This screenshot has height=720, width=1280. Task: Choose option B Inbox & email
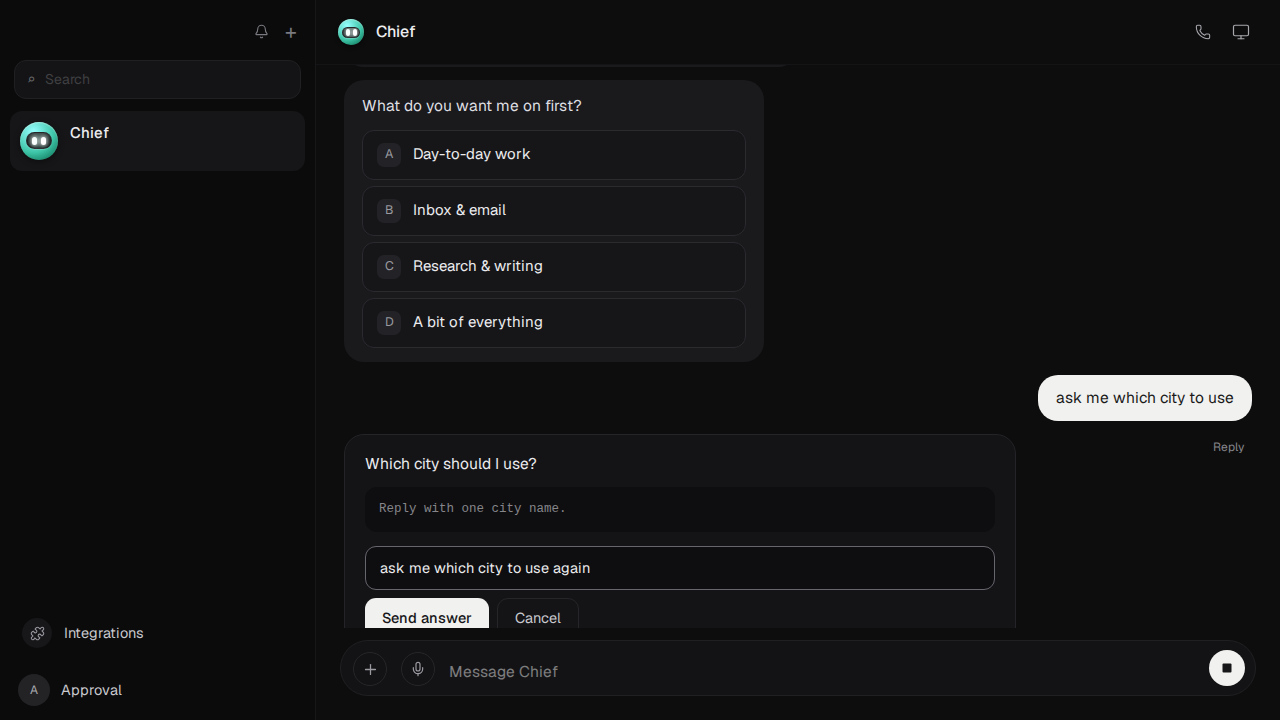pos(554,211)
